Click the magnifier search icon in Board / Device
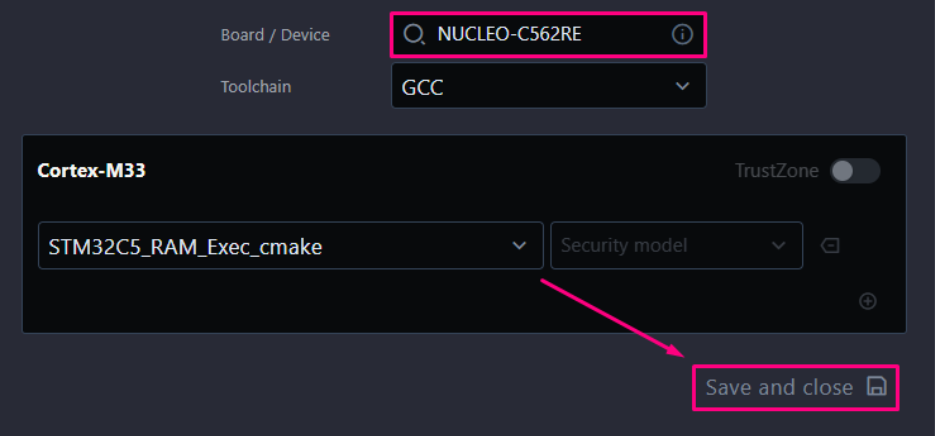936x436 pixels. [414, 35]
